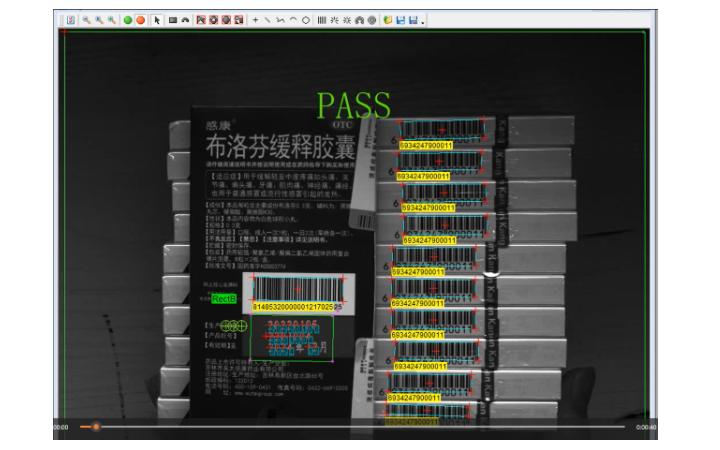
Task: Select the arrow pointer tool
Action: pos(157,20)
